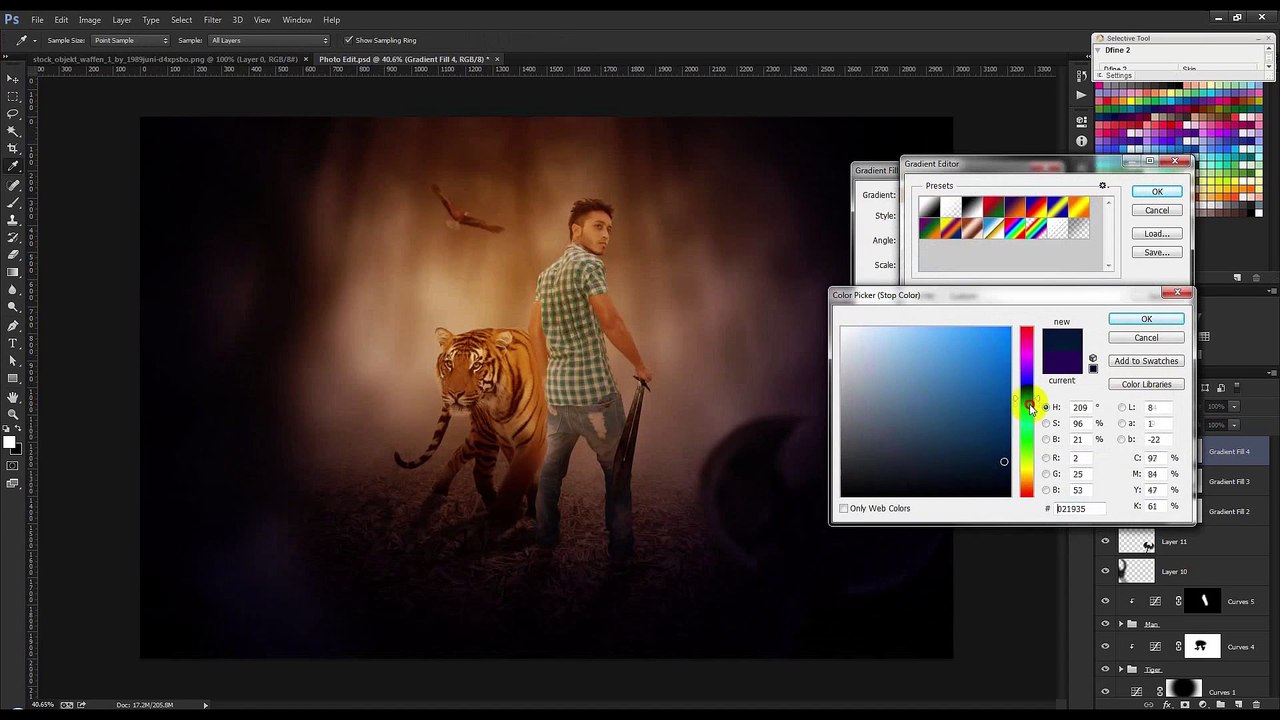Expand the Man layer group
The image size is (1280, 720).
coord(1120,624)
